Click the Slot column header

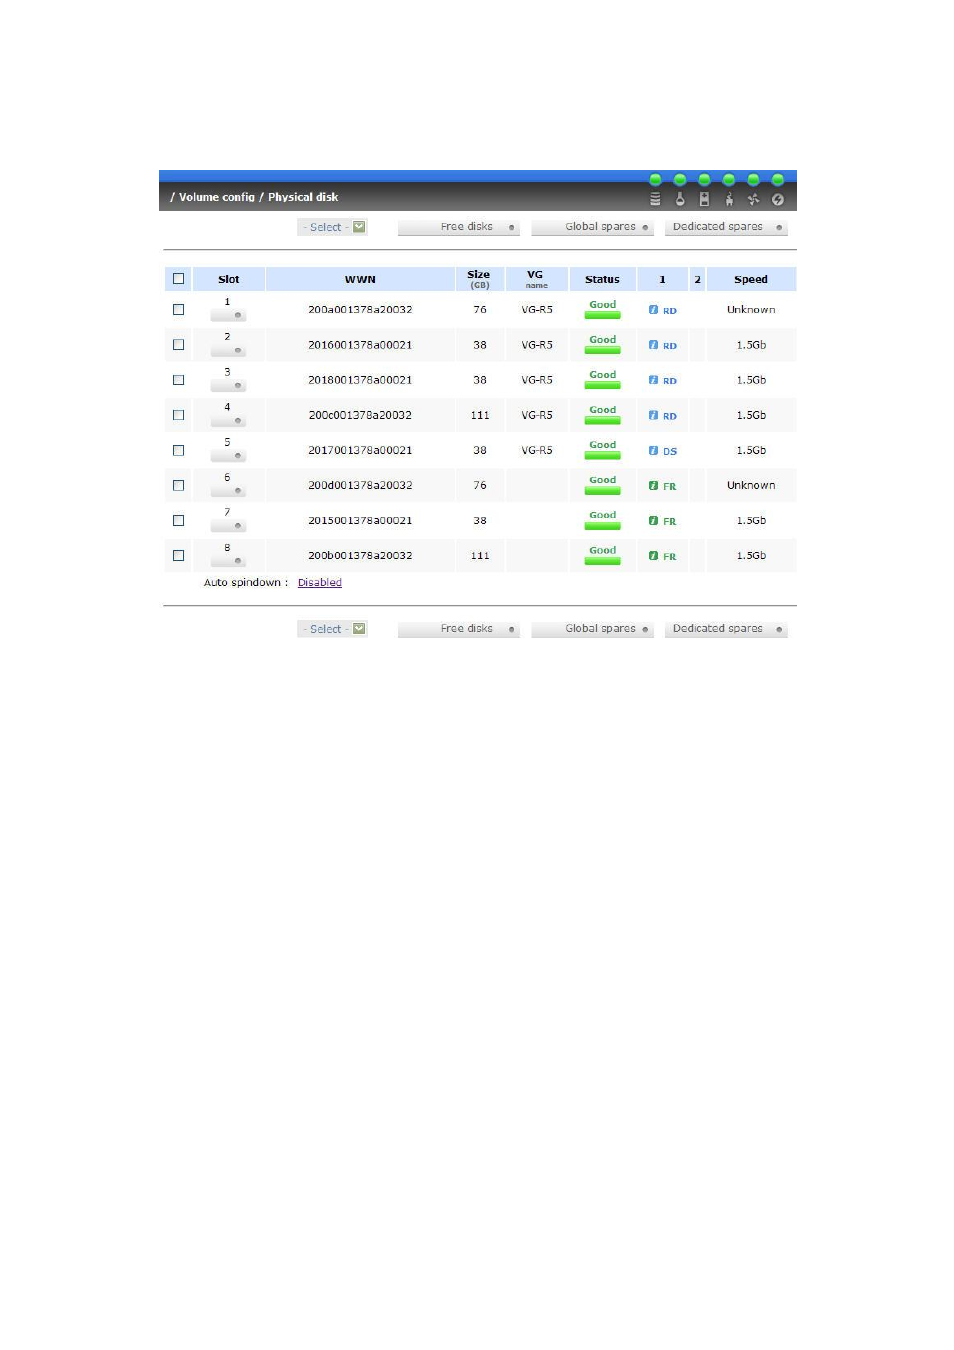pyautogui.click(x=228, y=280)
